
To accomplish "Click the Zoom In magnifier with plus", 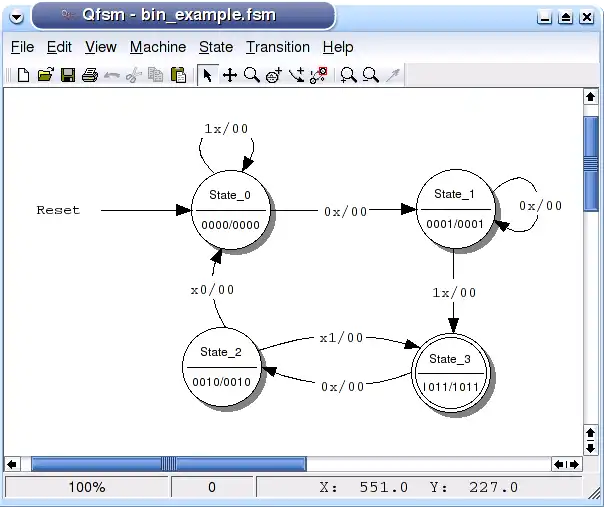I will pyautogui.click(x=349, y=75).
